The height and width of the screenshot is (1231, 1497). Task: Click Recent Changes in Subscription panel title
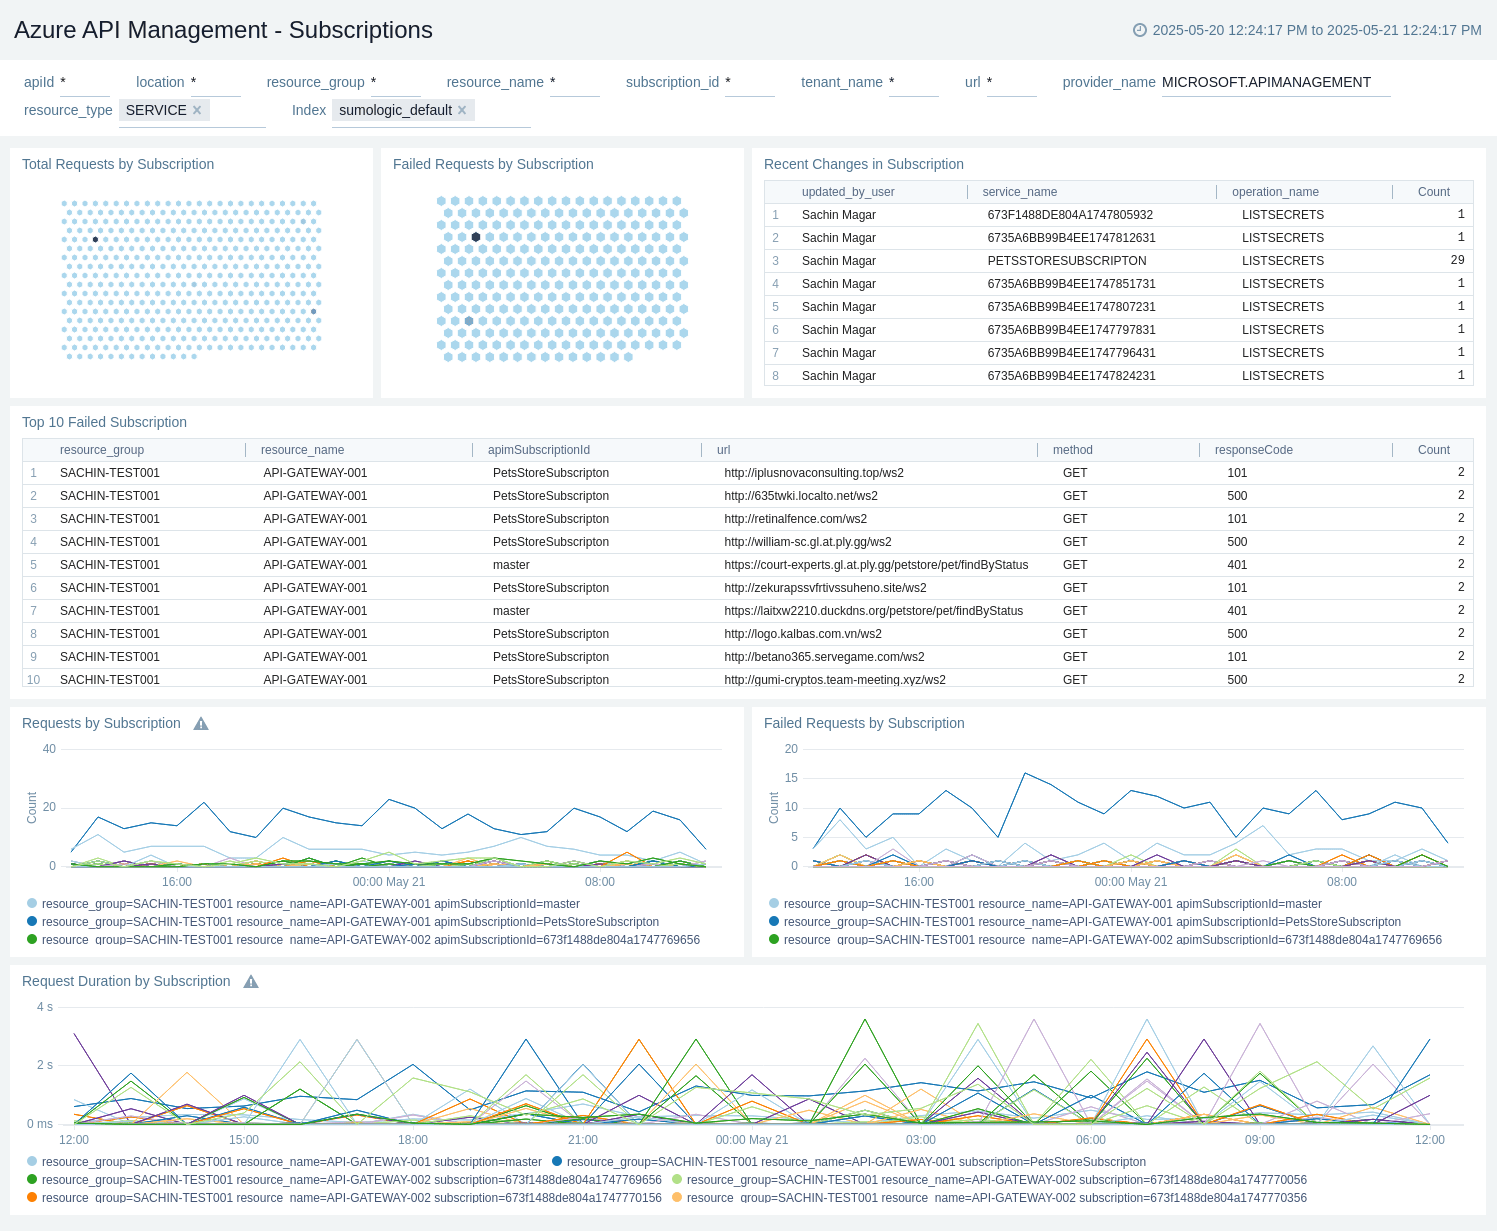click(x=864, y=164)
